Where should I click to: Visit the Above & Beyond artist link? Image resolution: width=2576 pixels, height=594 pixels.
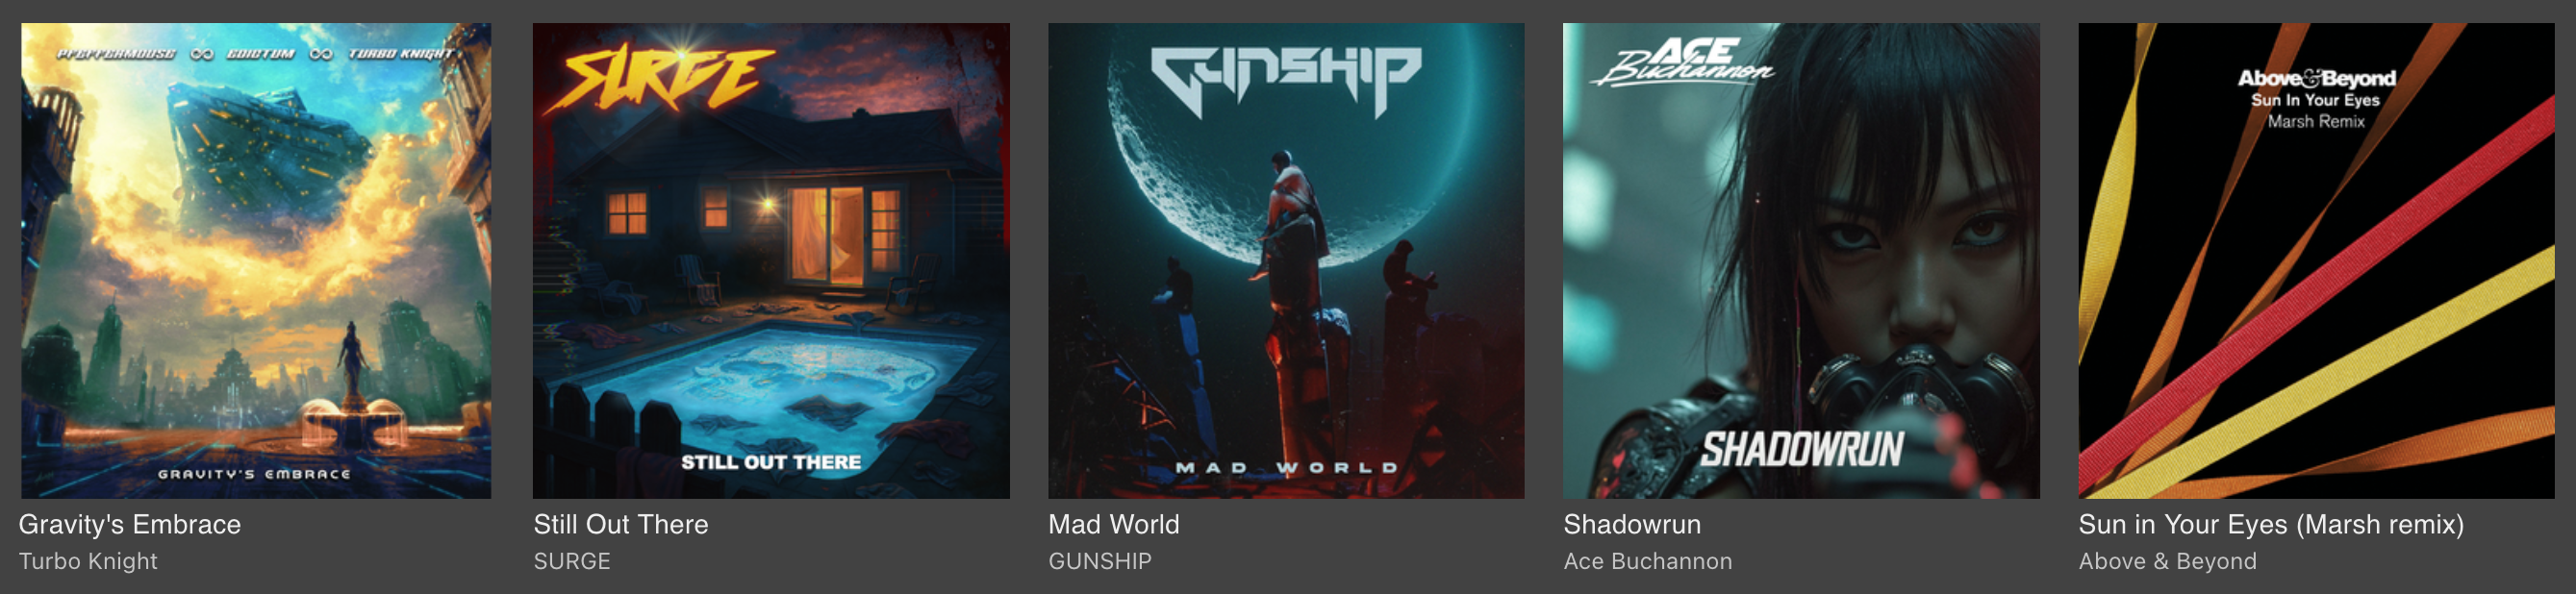(2167, 562)
